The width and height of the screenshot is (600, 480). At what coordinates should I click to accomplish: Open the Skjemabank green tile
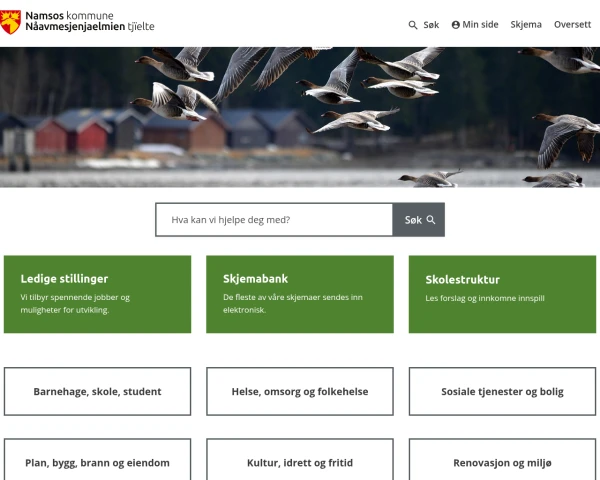300,294
